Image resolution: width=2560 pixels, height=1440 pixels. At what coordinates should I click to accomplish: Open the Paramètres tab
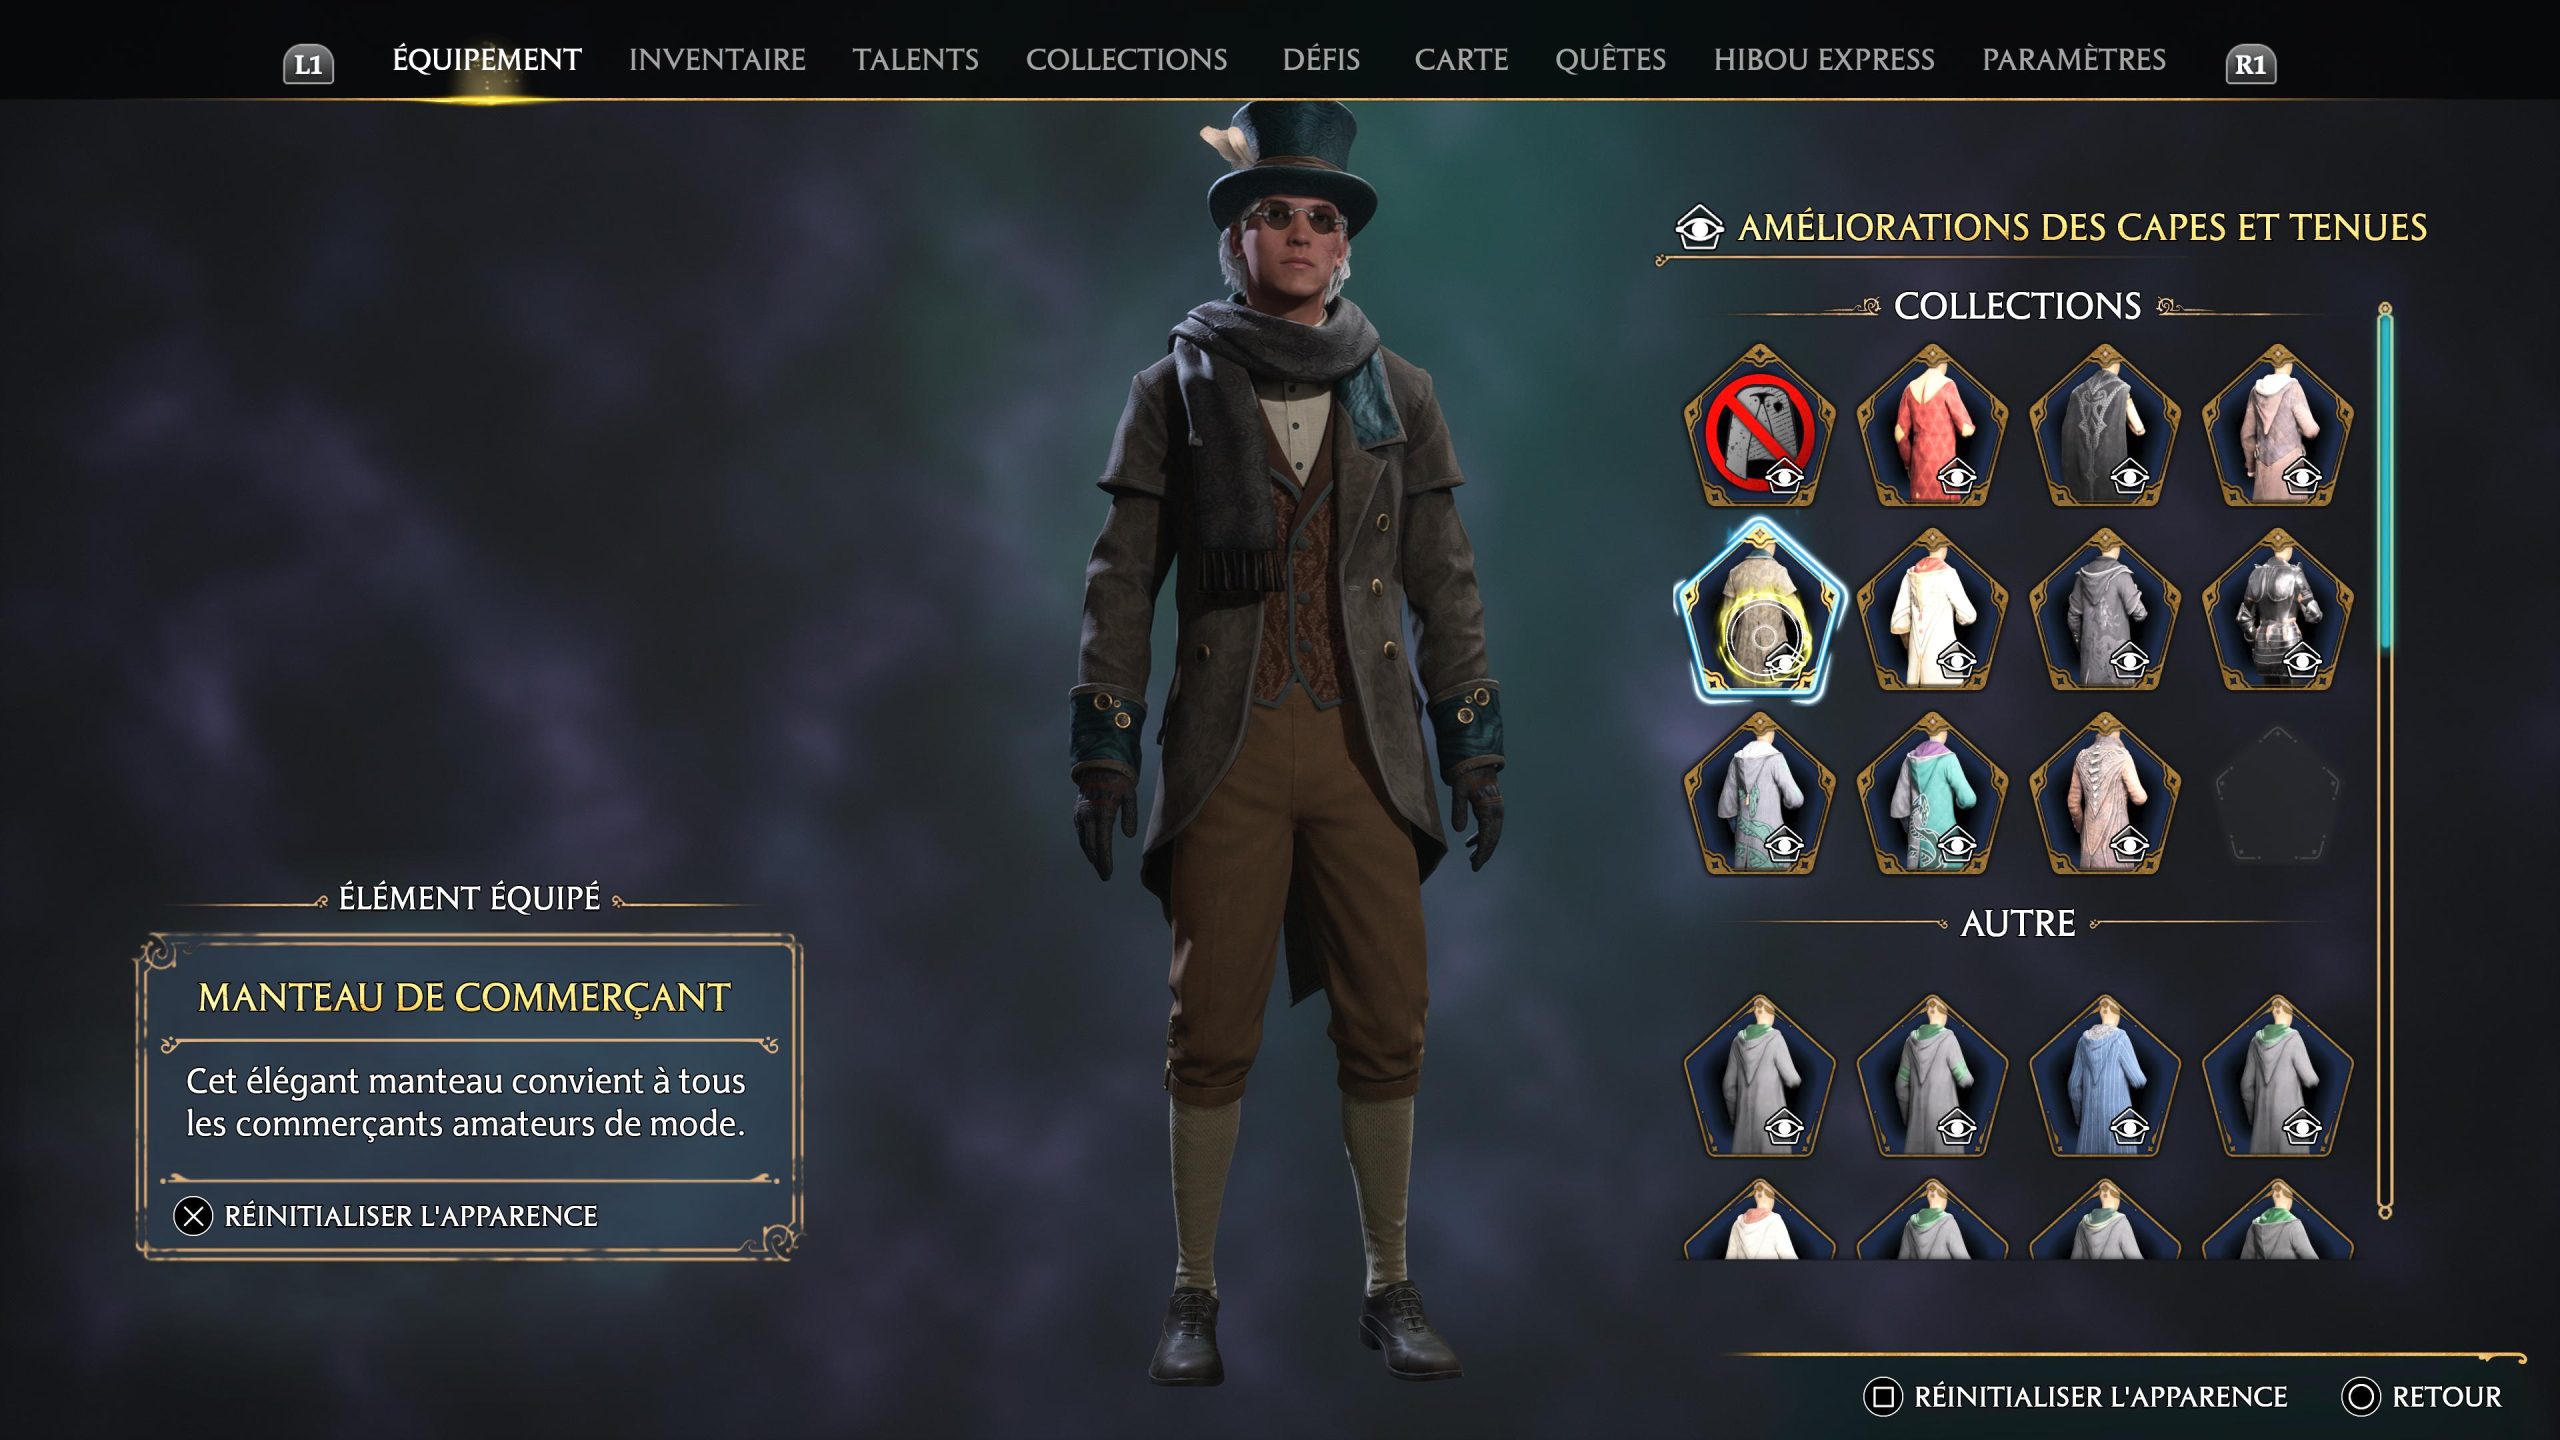pyautogui.click(x=2074, y=60)
